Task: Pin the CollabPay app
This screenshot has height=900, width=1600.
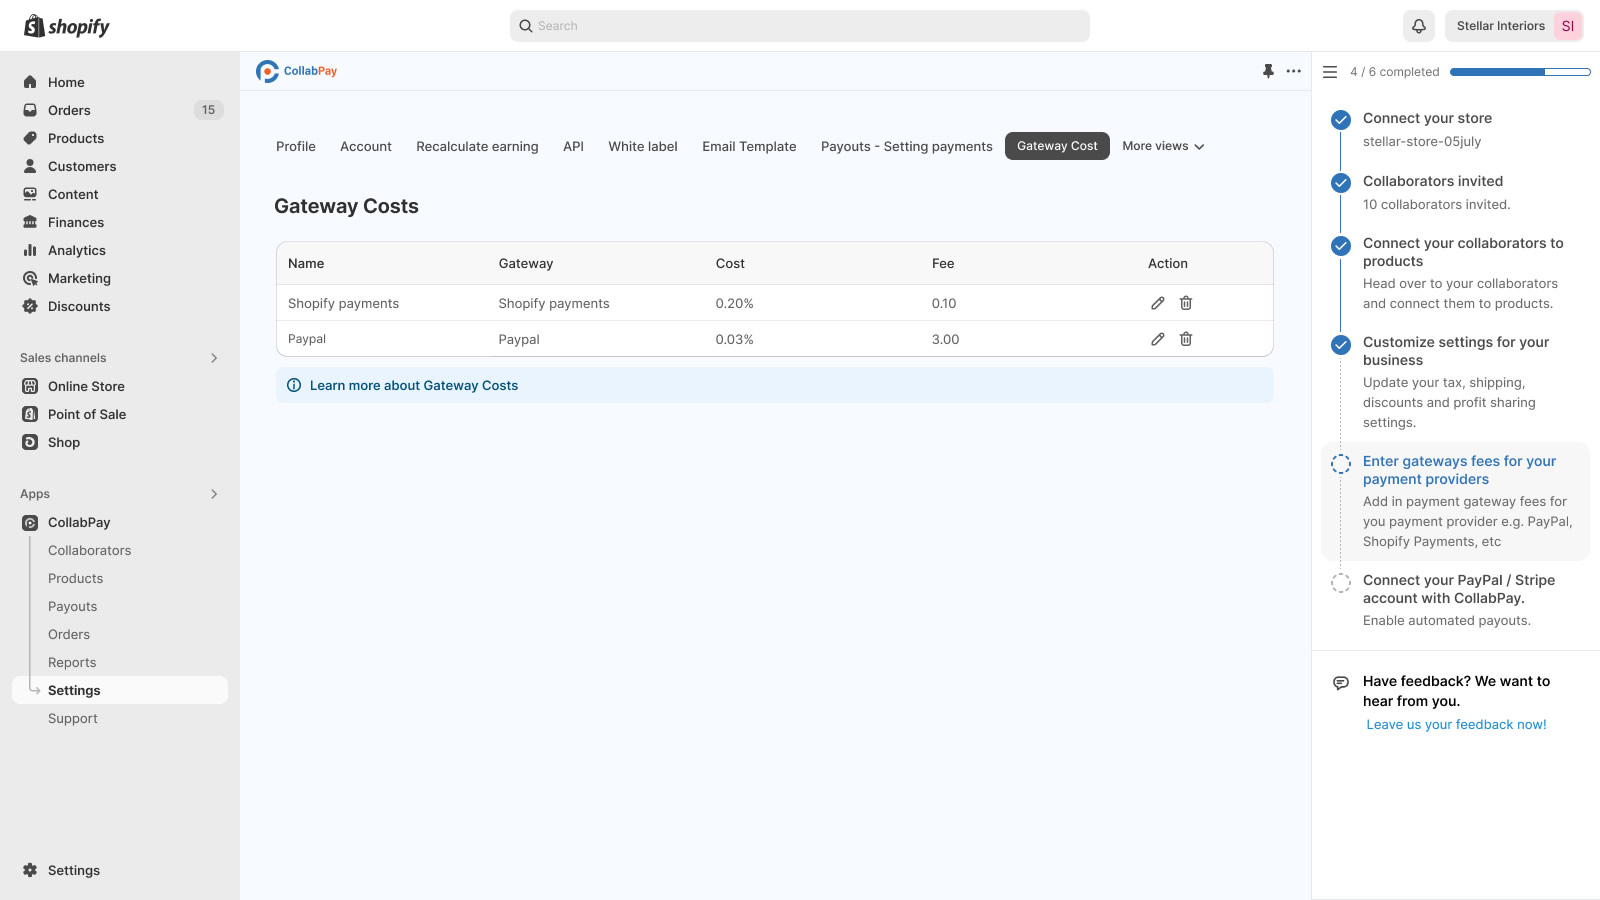Action: (1268, 71)
